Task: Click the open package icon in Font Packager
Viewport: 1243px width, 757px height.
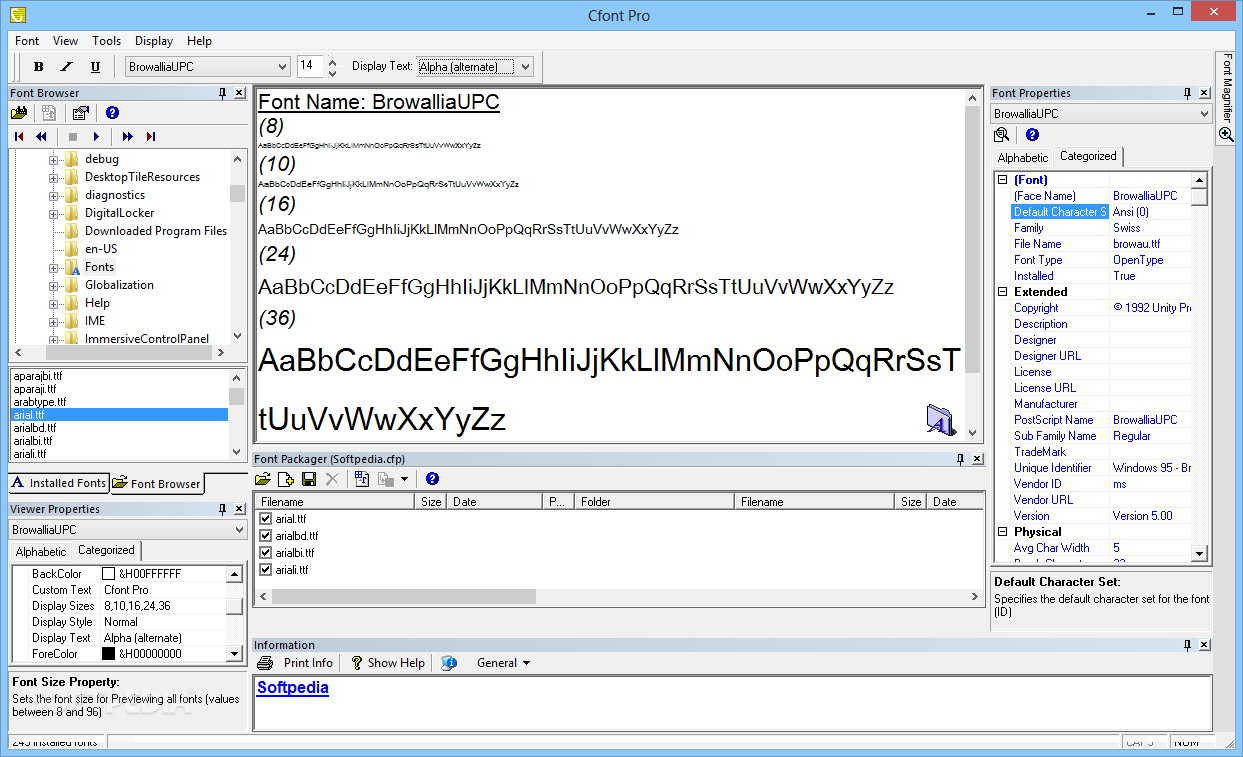Action: click(x=263, y=479)
